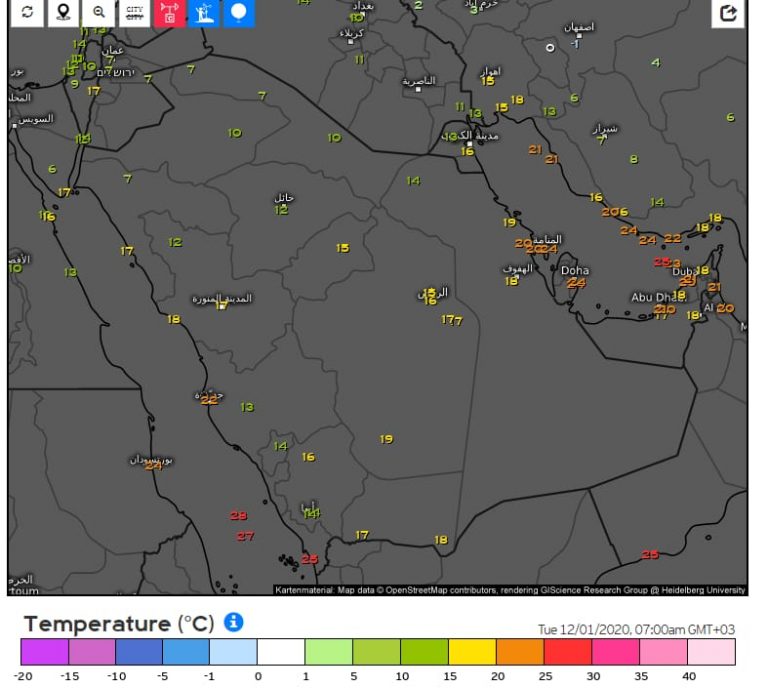This screenshot has height=688, width=768.
Task: Click the zoom out magnifier icon
Action: [x=99, y=12]
